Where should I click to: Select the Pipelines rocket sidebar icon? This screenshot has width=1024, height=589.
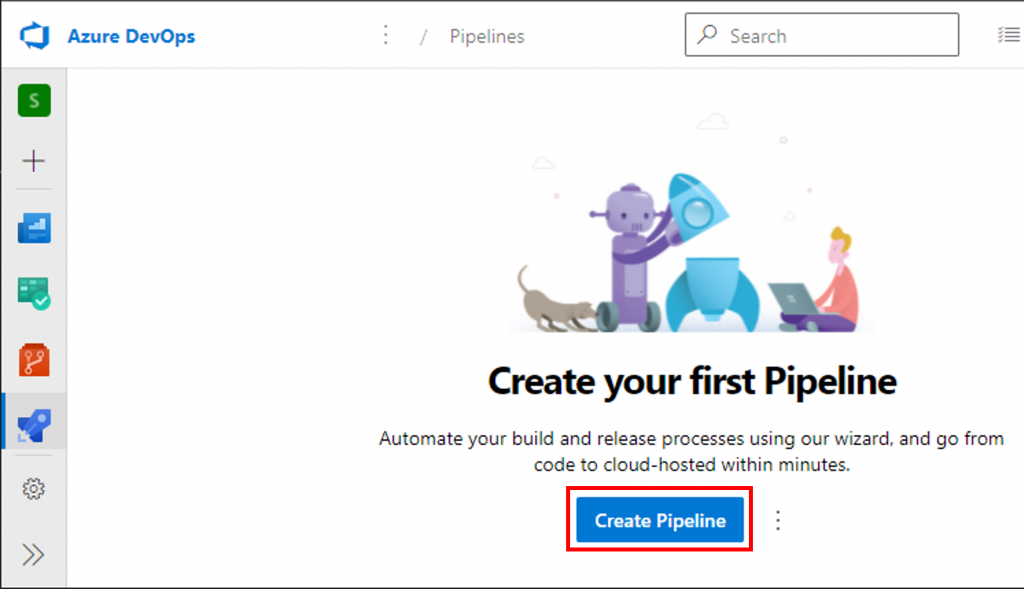(x=34, y=426)
